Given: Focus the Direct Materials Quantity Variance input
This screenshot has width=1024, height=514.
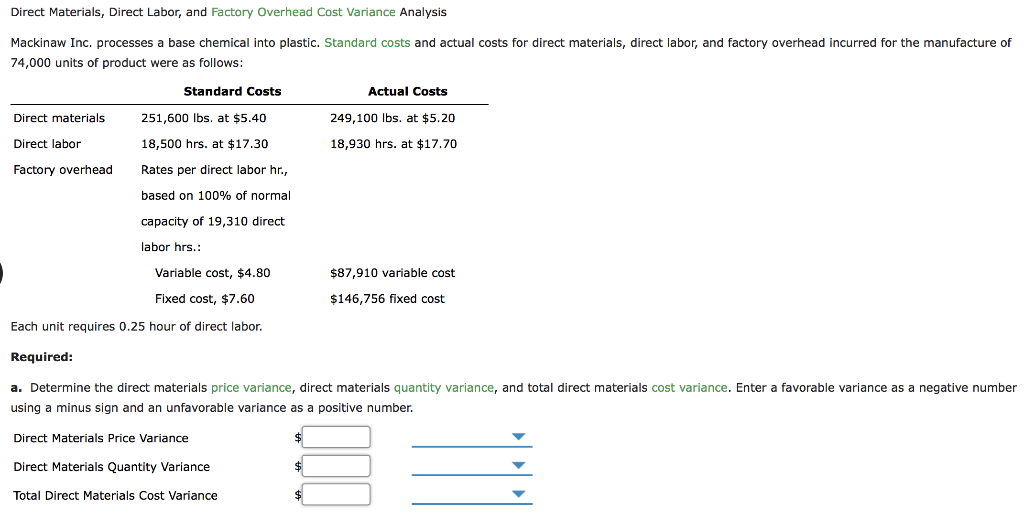Looking at the screenshot, I should click(x=336, y=466).
